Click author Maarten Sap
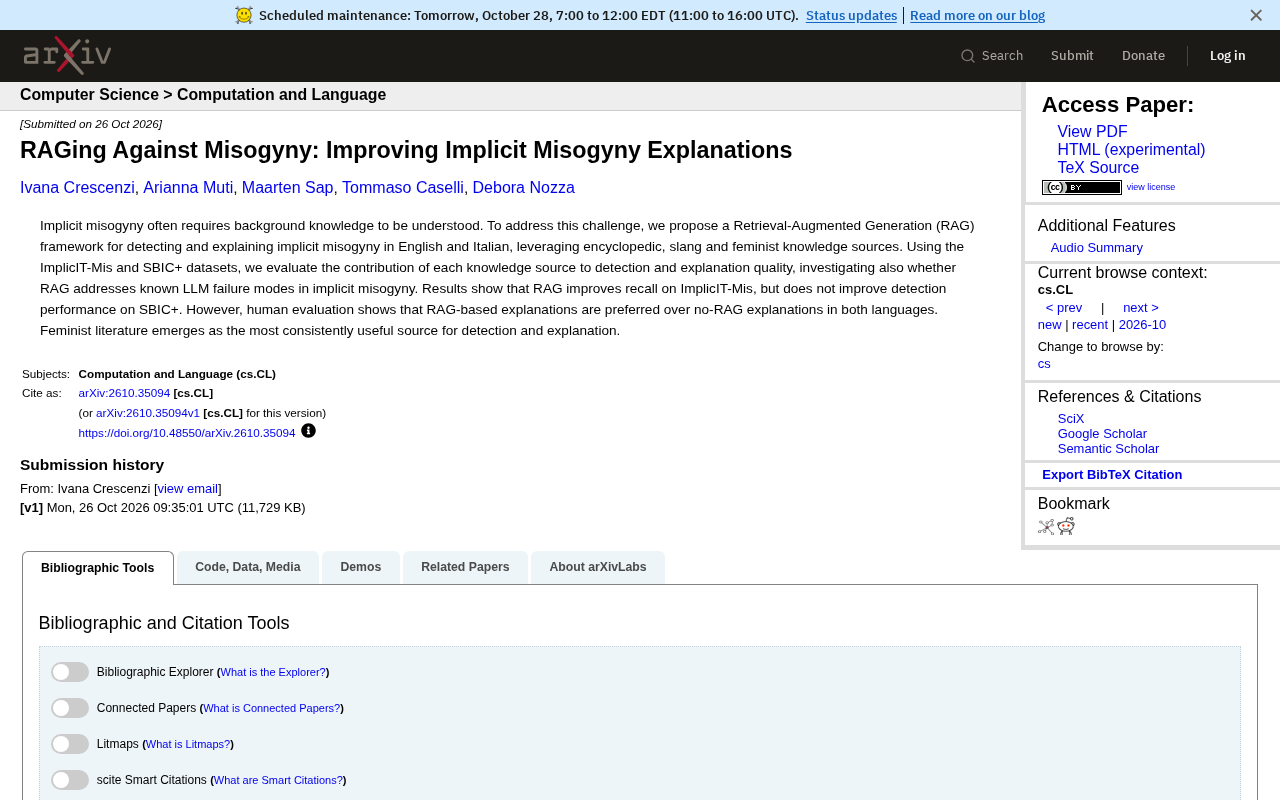Screen dimensions: 1280x800 click(x=288, y=188)
